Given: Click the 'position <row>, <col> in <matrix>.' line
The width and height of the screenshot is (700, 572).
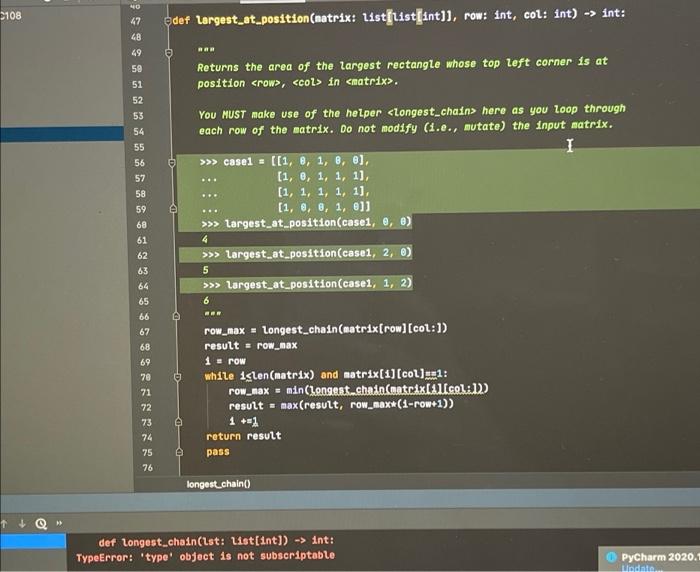Looking at the screenshot, I should coord(298,82).
